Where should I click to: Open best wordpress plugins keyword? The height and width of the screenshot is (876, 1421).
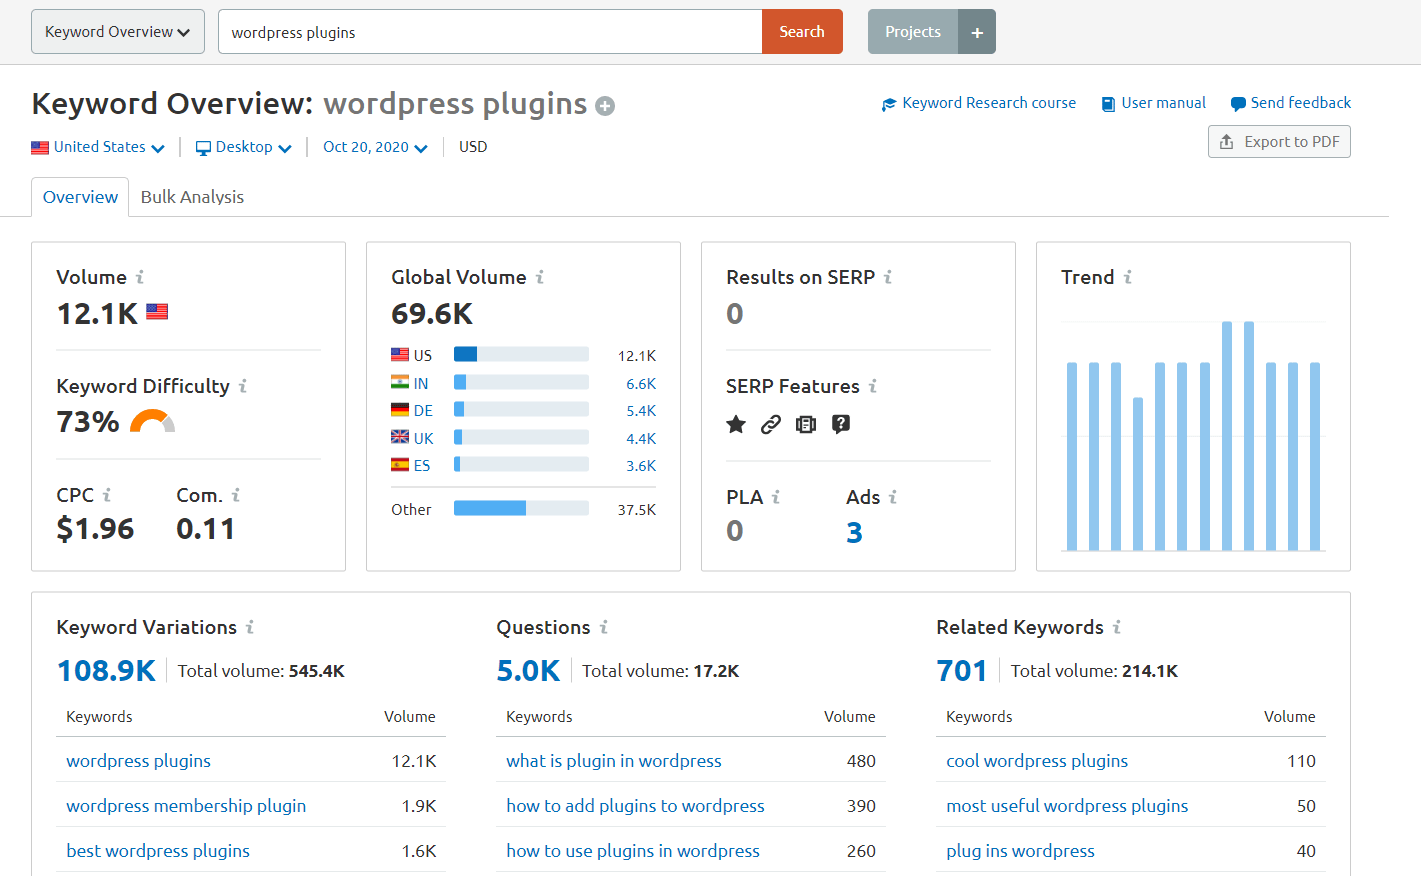coord(158,851)
